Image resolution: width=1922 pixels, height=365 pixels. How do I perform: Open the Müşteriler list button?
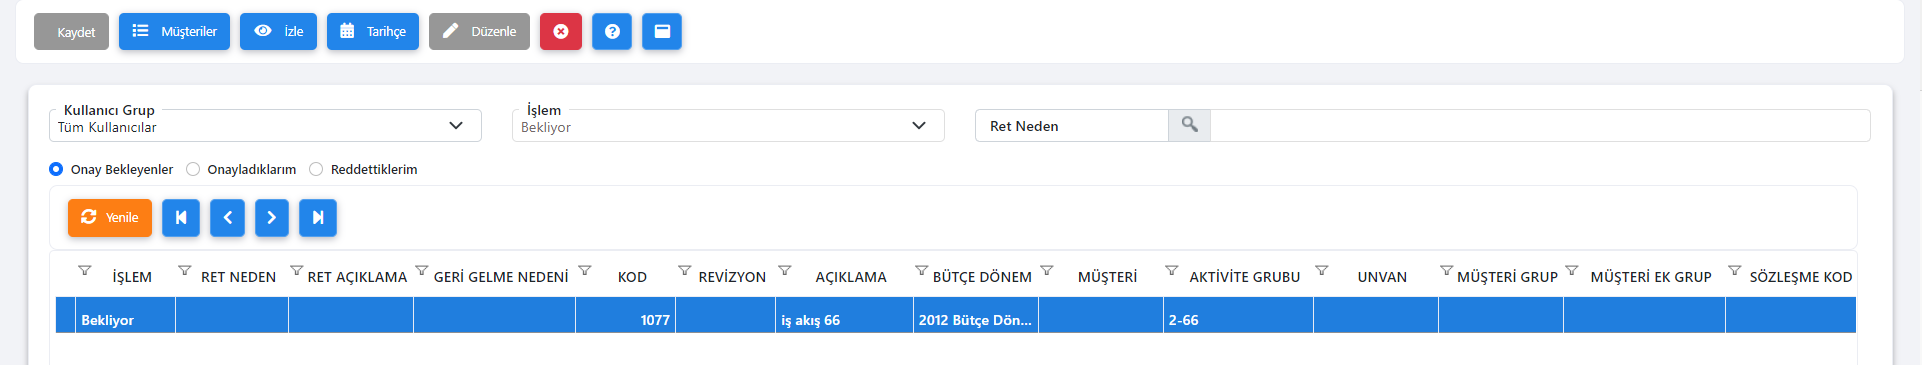(175, 32)
